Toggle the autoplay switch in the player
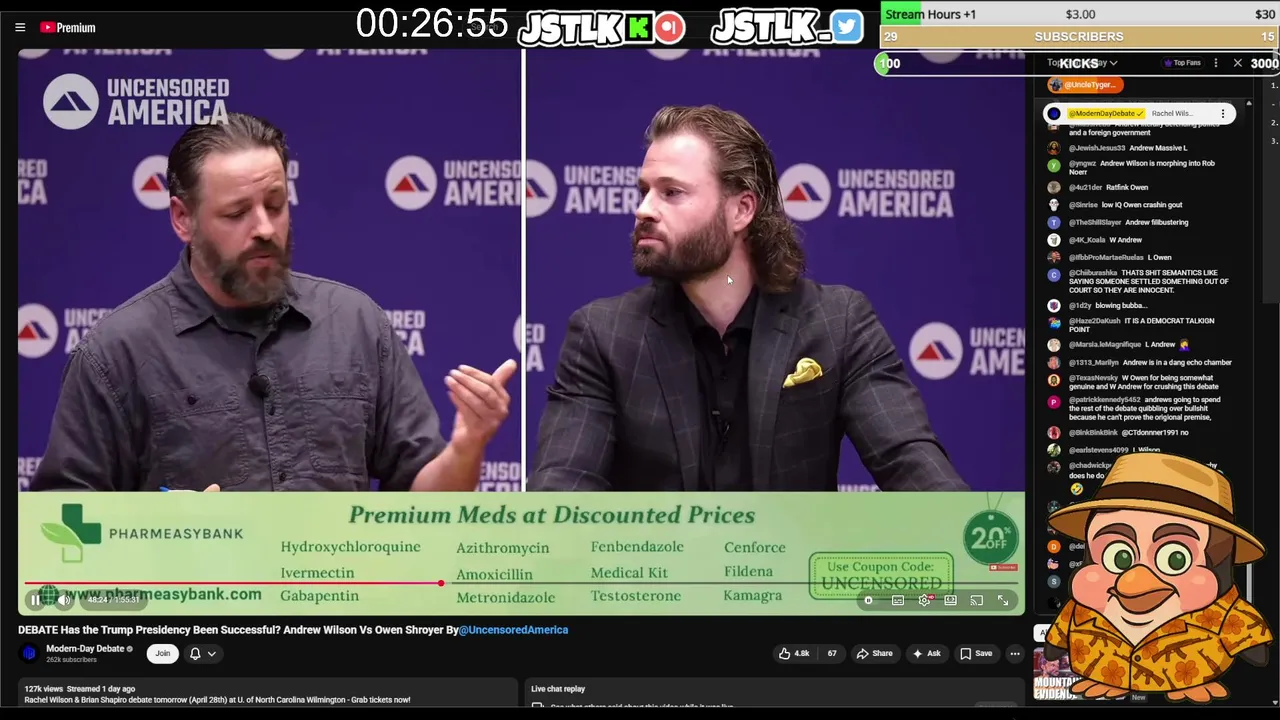Image resolution: width=1280 pixels, height=720 pixels. 868,600
